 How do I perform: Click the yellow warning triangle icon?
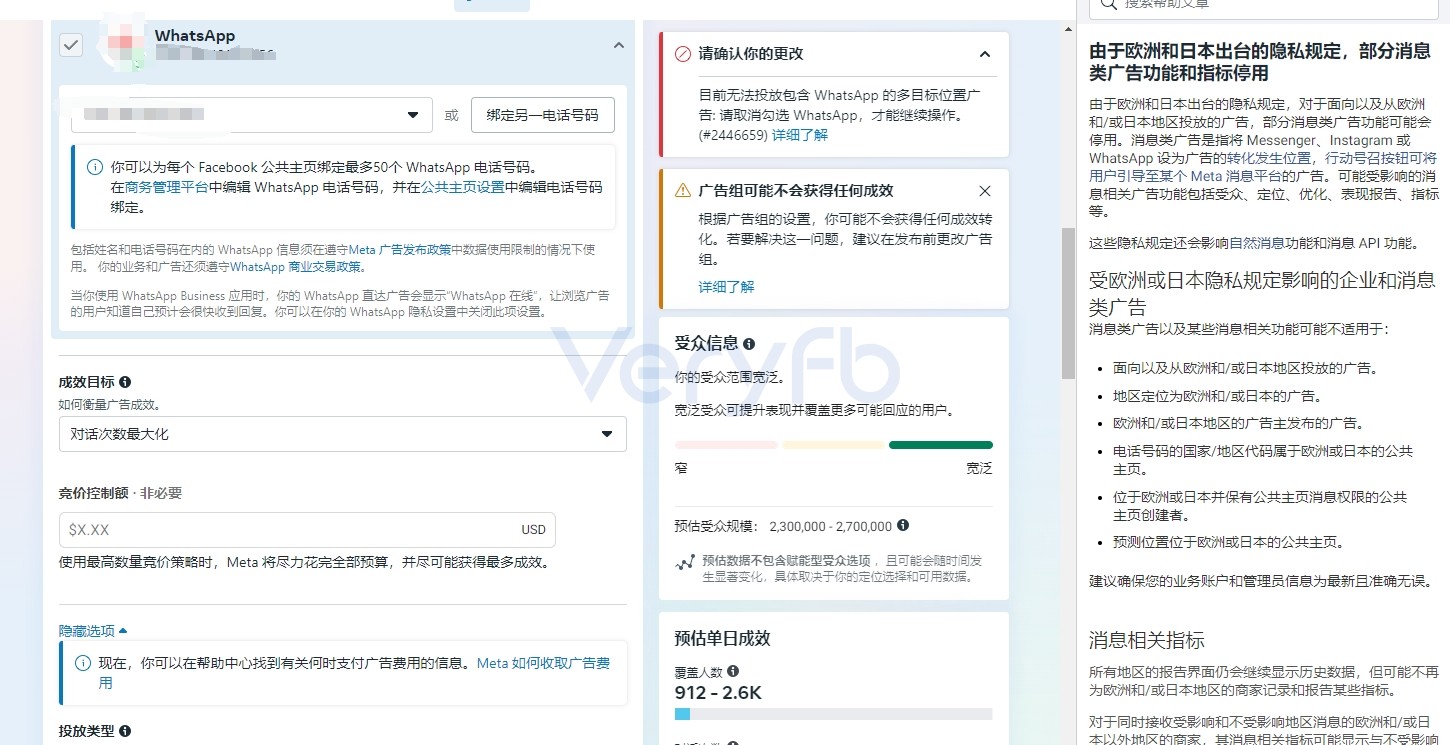tap(683, 190)
